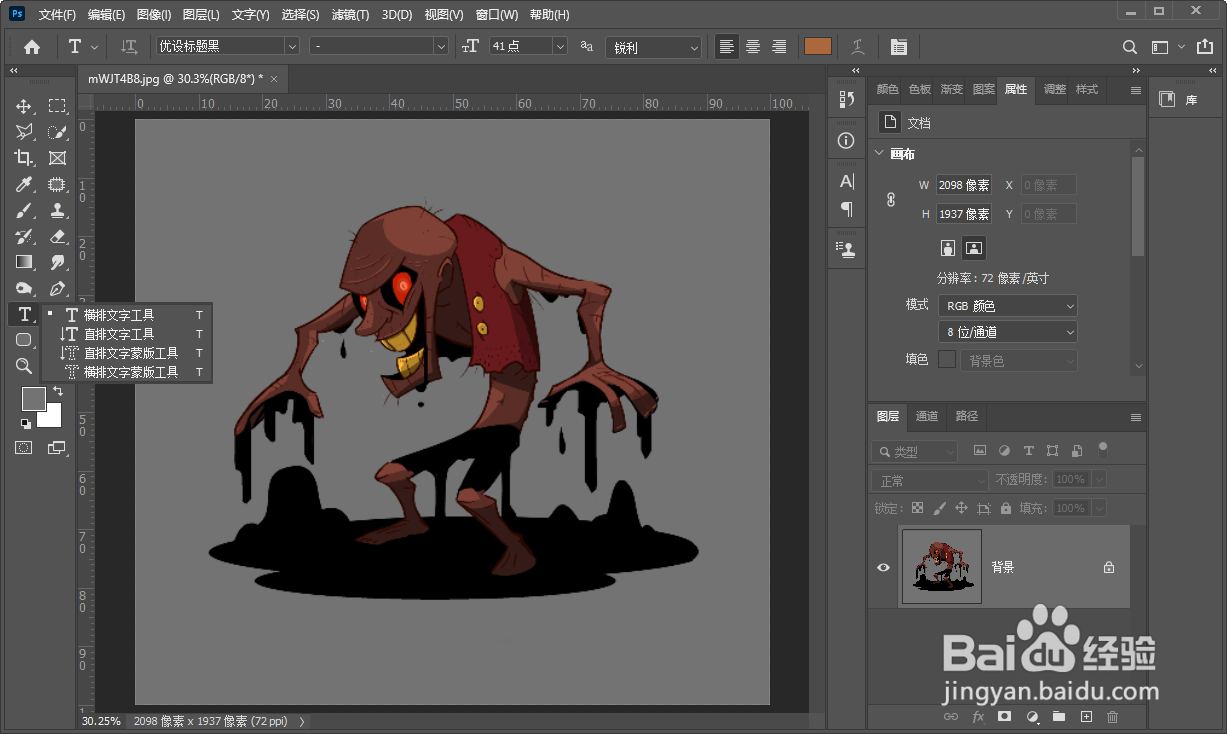Set canvas to landscape orientation
This screenshot has width=1227, height=734.
[974, 247]
